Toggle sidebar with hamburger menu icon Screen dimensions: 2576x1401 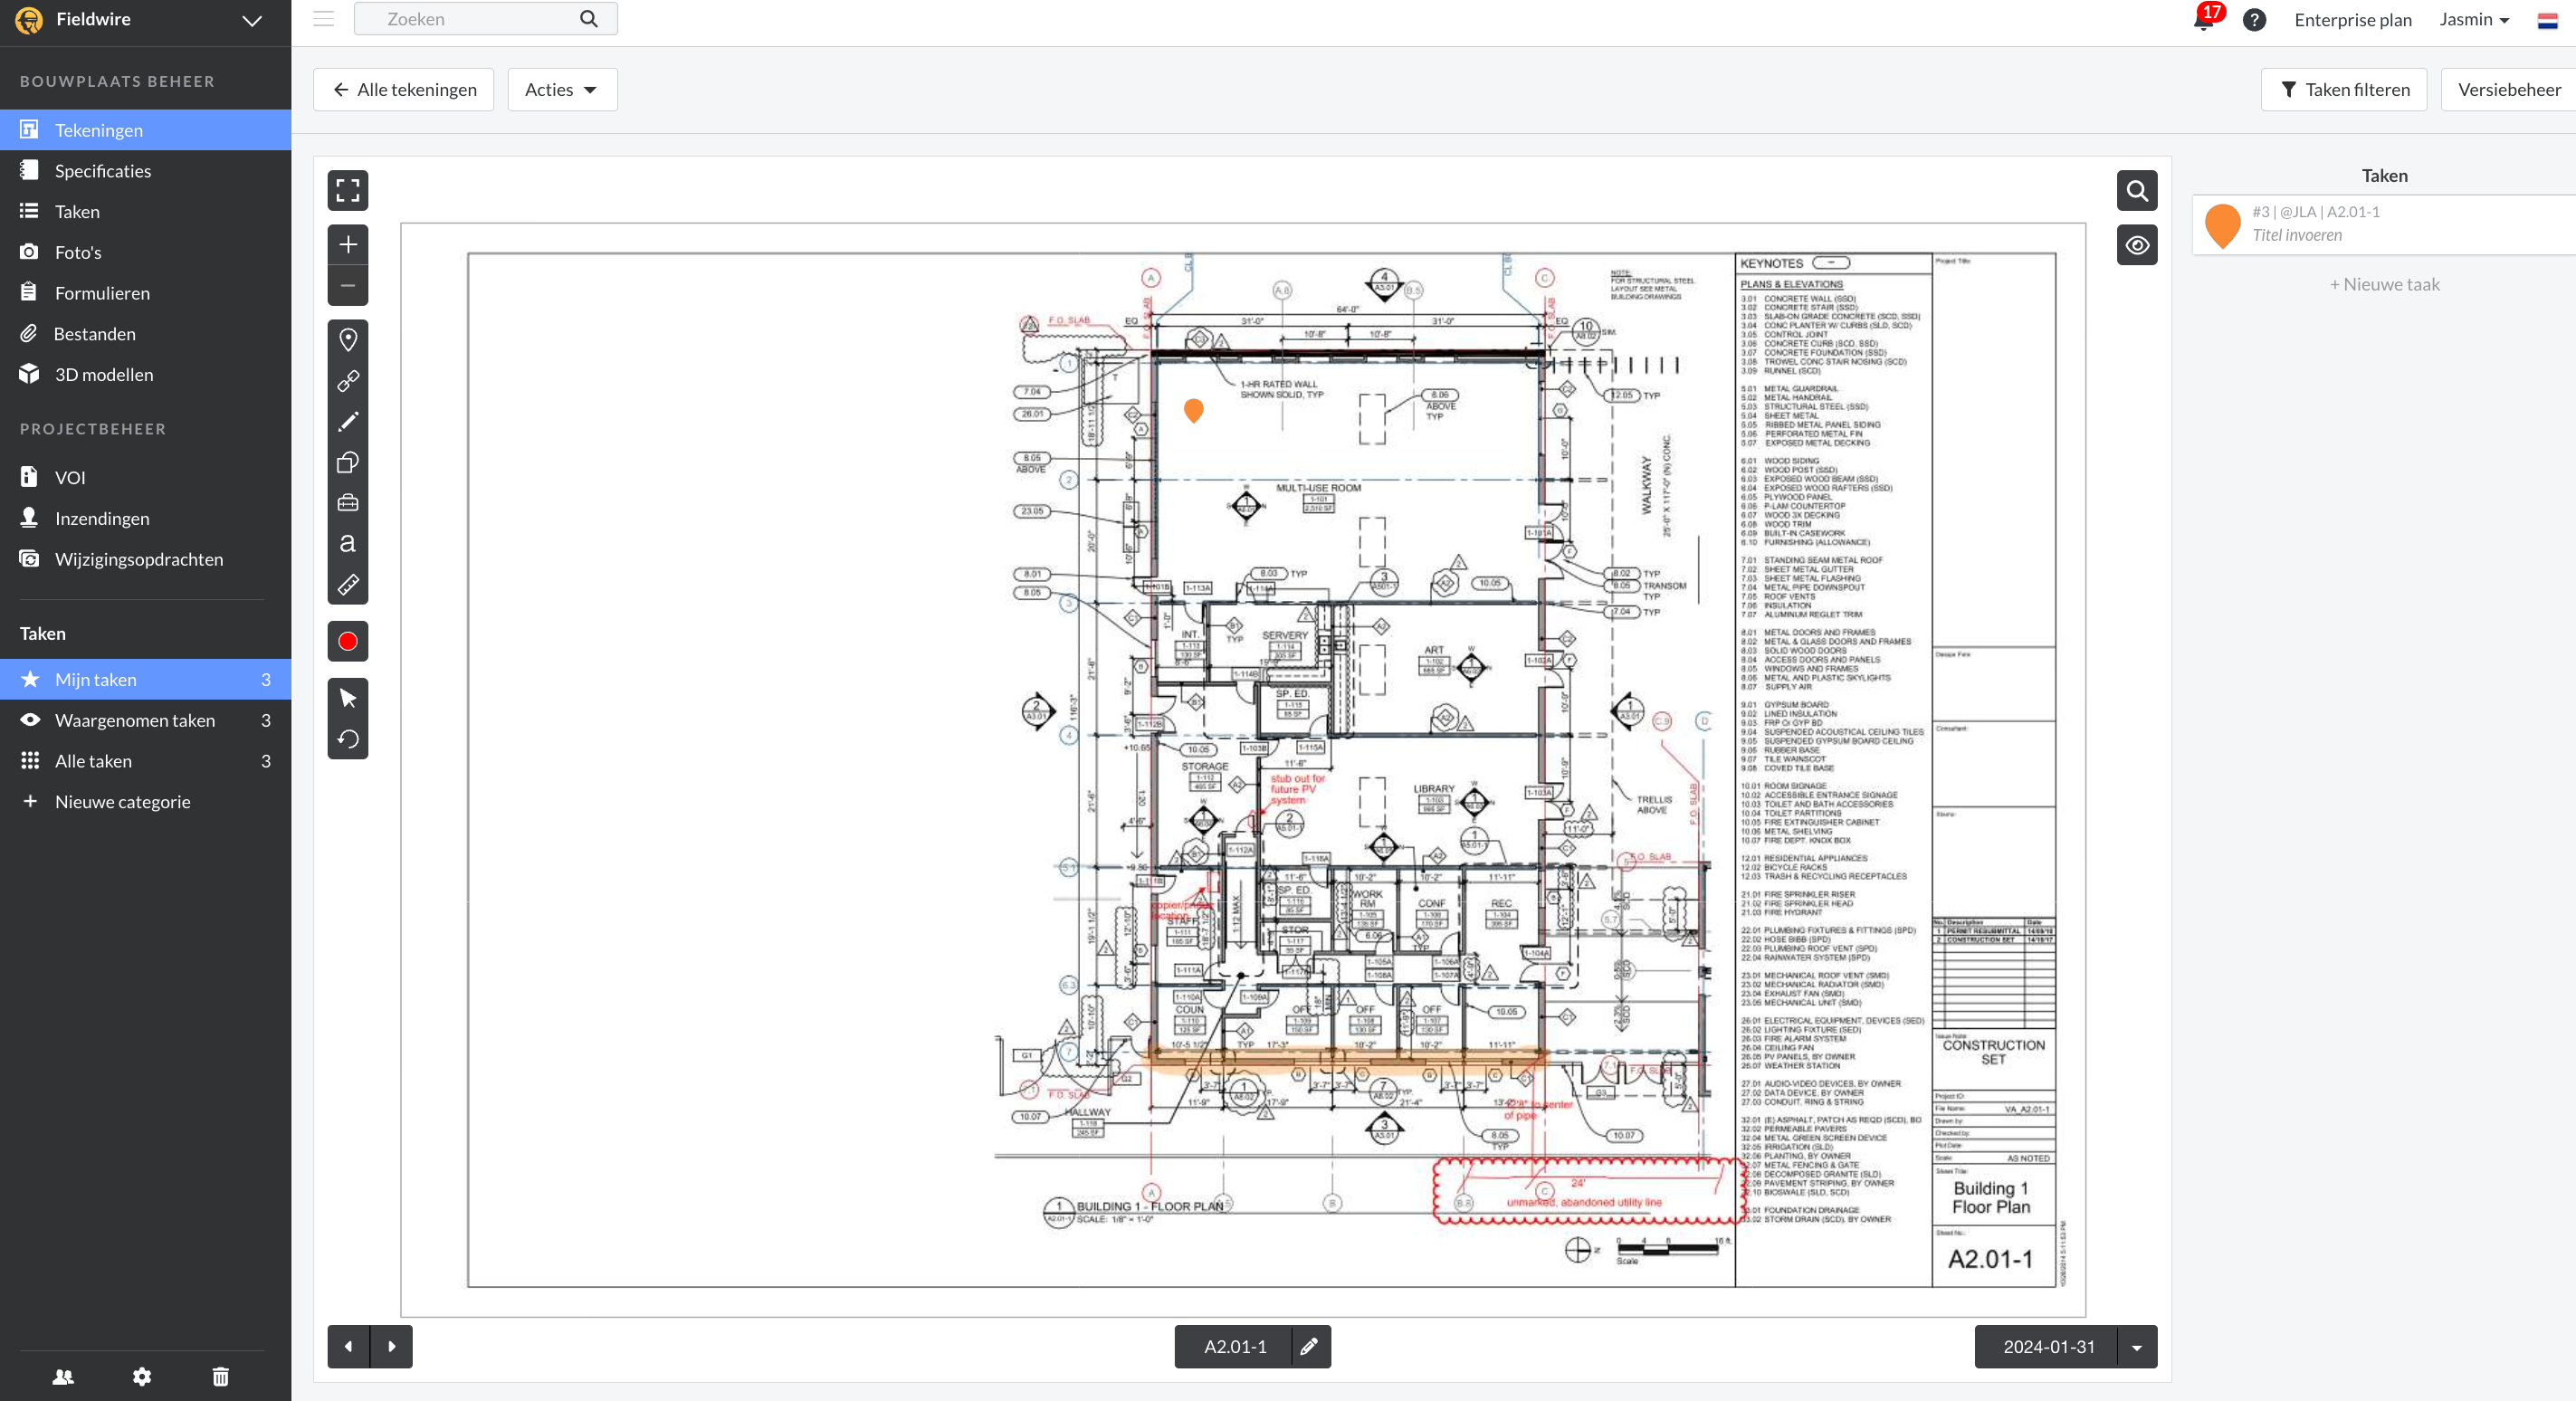tap(323, 18)
